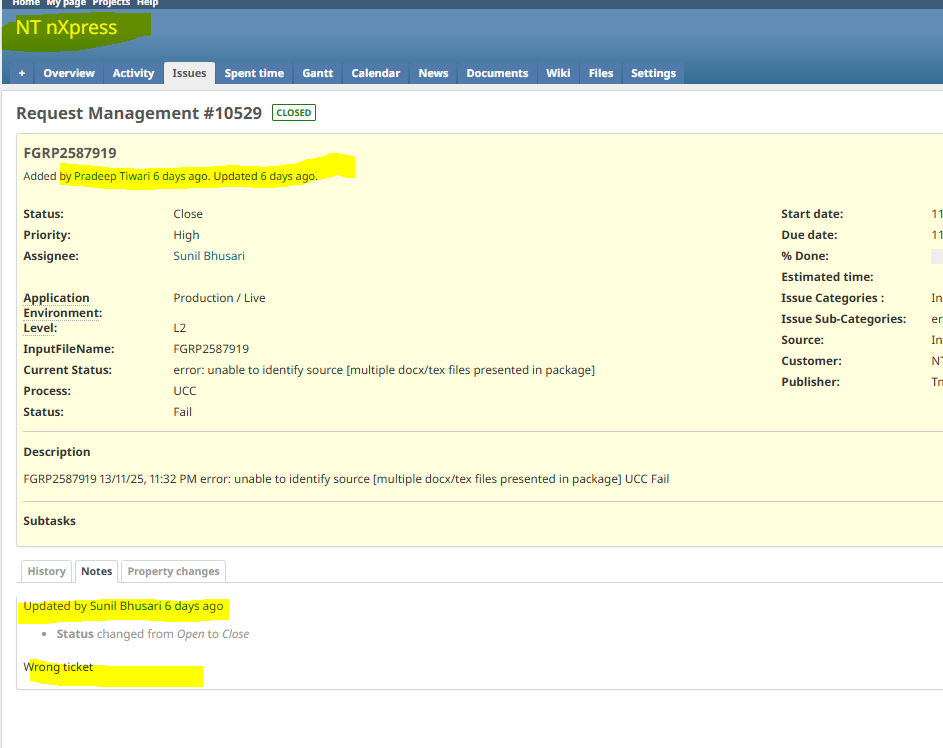Open the Overview tab
The image size is (943, 748).
(x=69, y=73)
